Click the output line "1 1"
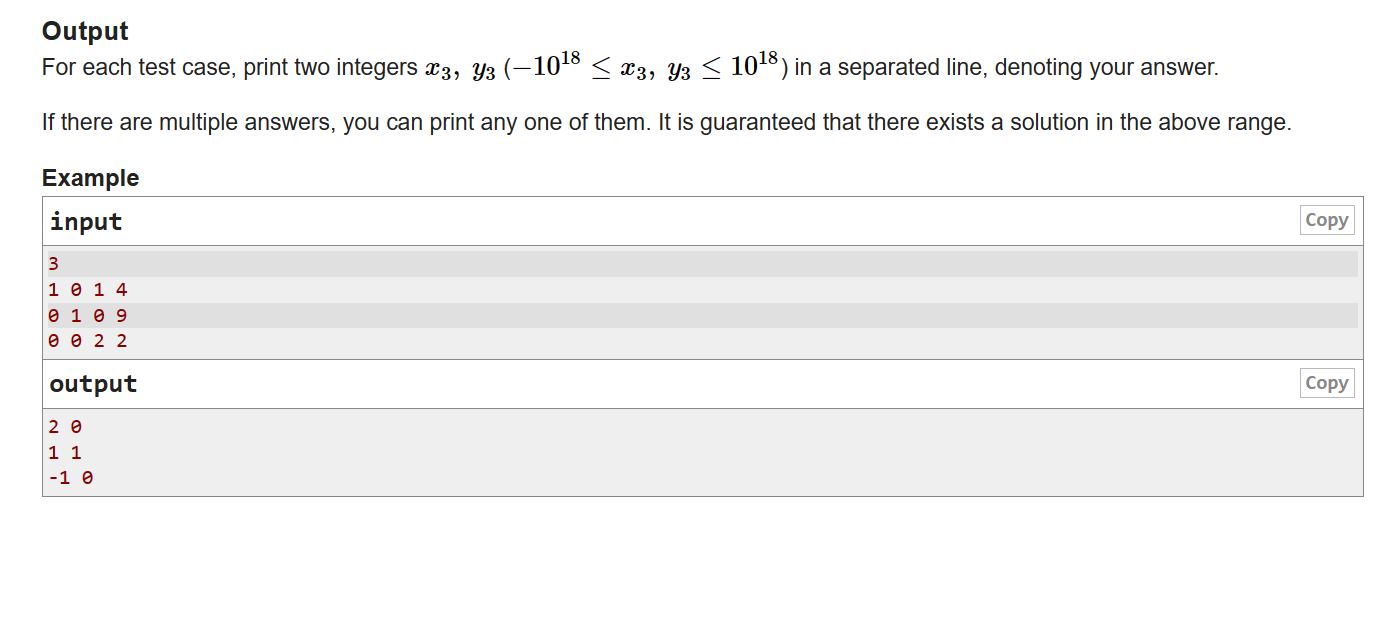 [x=65, y=453]
